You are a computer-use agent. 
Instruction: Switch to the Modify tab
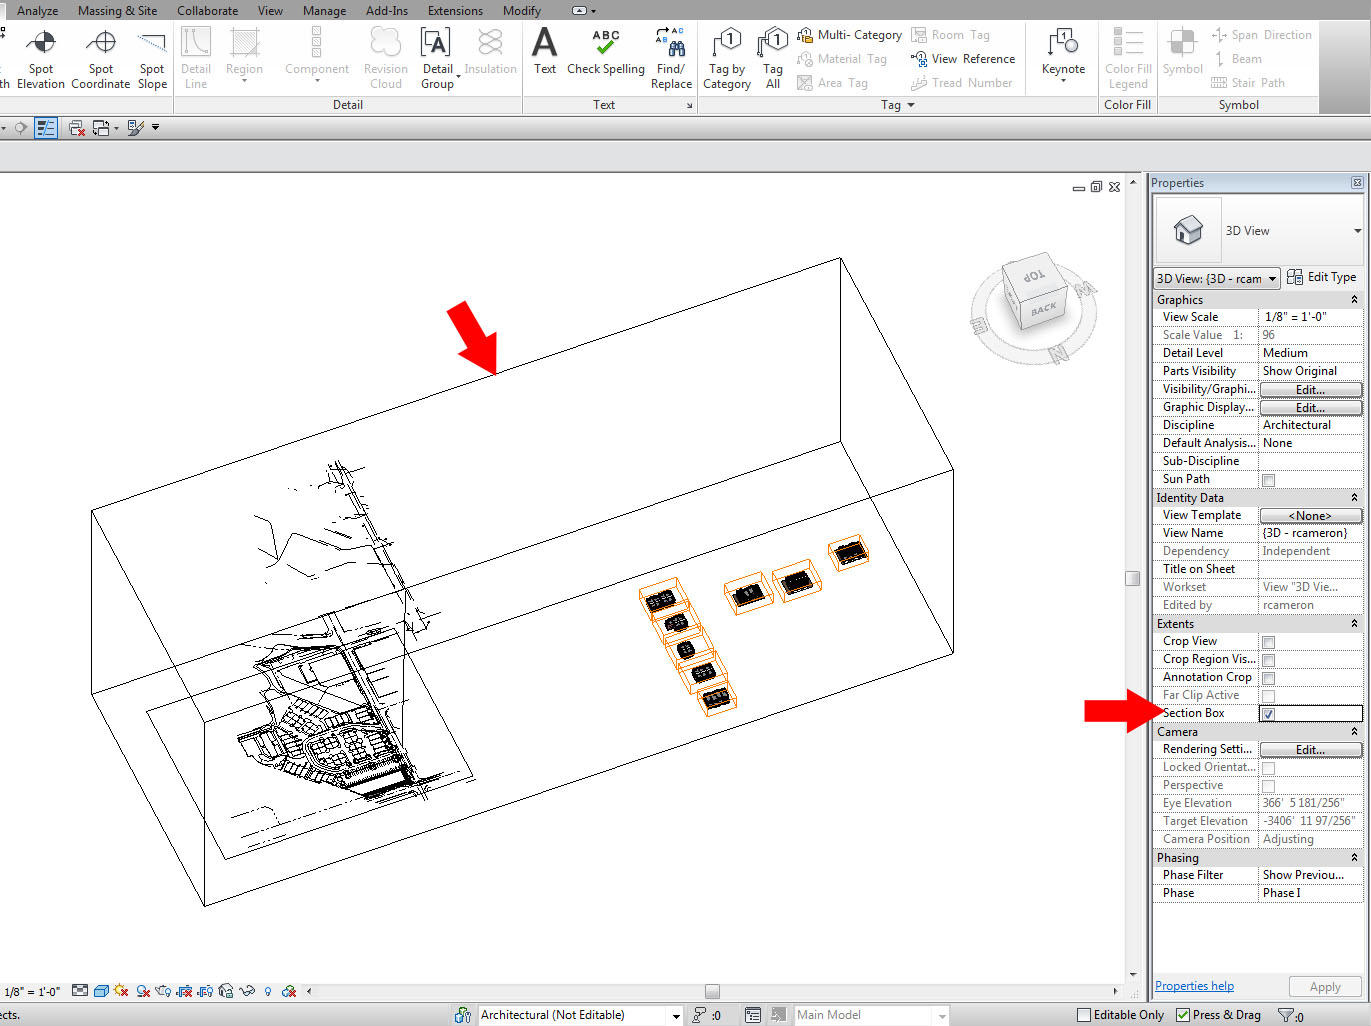click(522, 11)
